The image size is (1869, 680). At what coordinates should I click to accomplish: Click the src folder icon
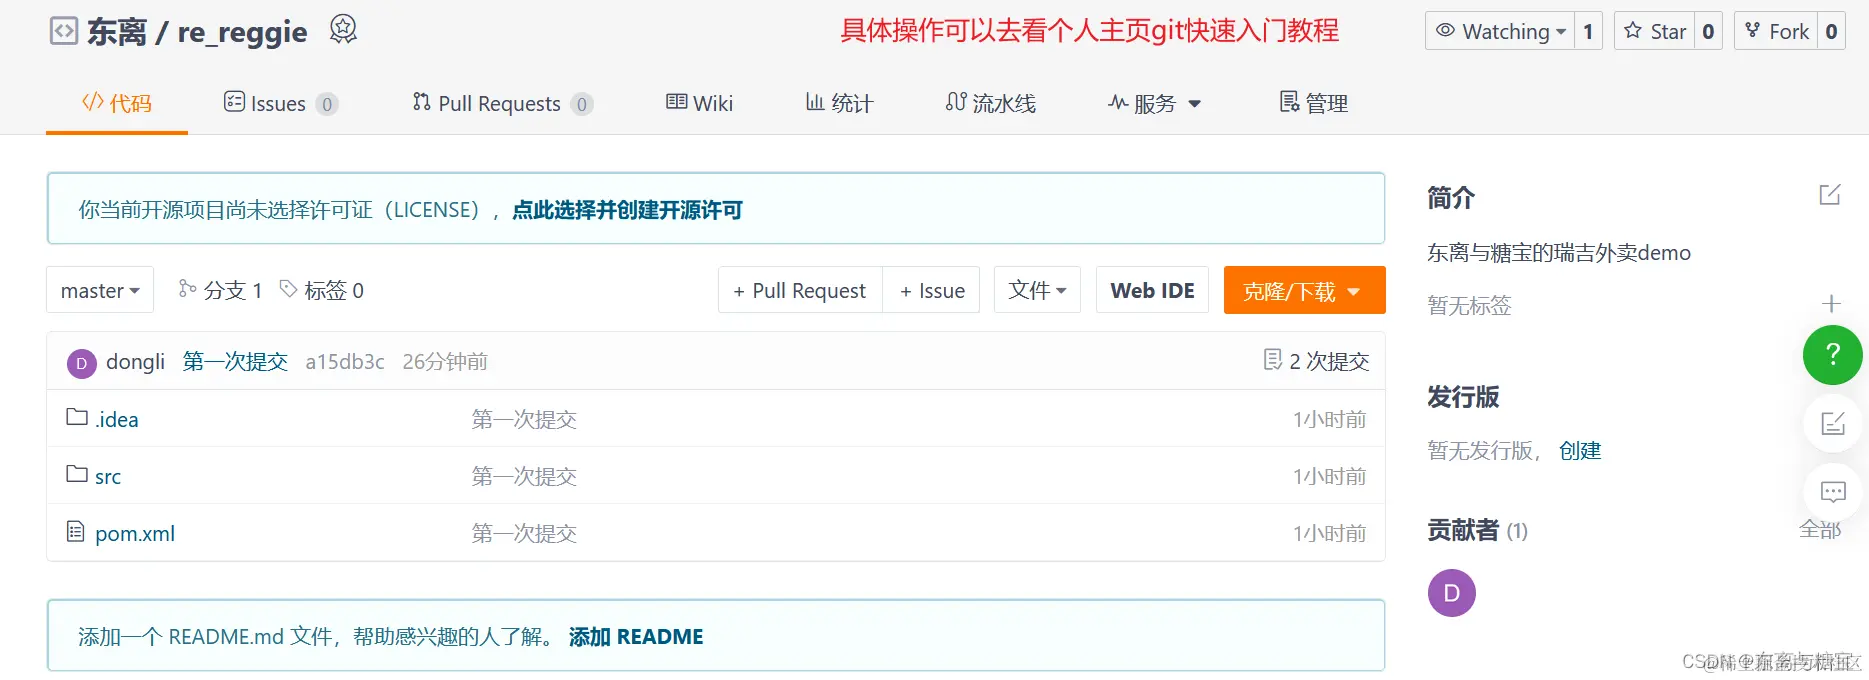(77, 474)
